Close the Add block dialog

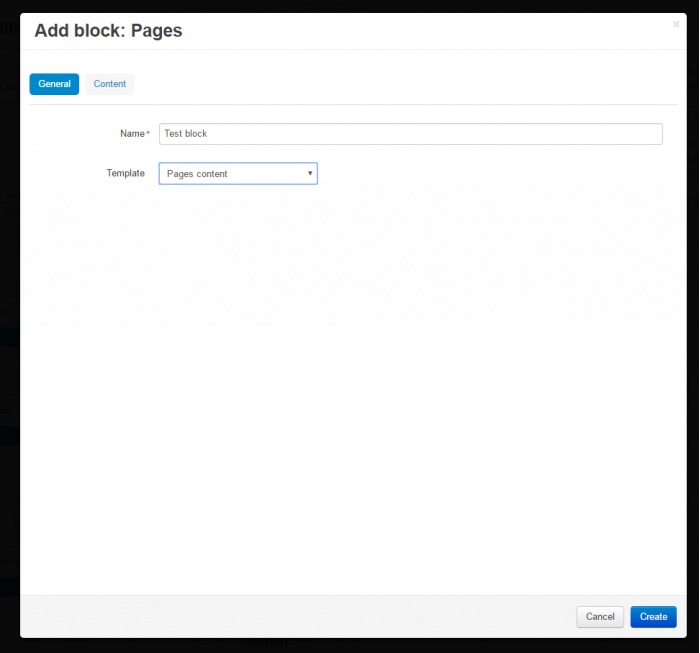point(676,24)
